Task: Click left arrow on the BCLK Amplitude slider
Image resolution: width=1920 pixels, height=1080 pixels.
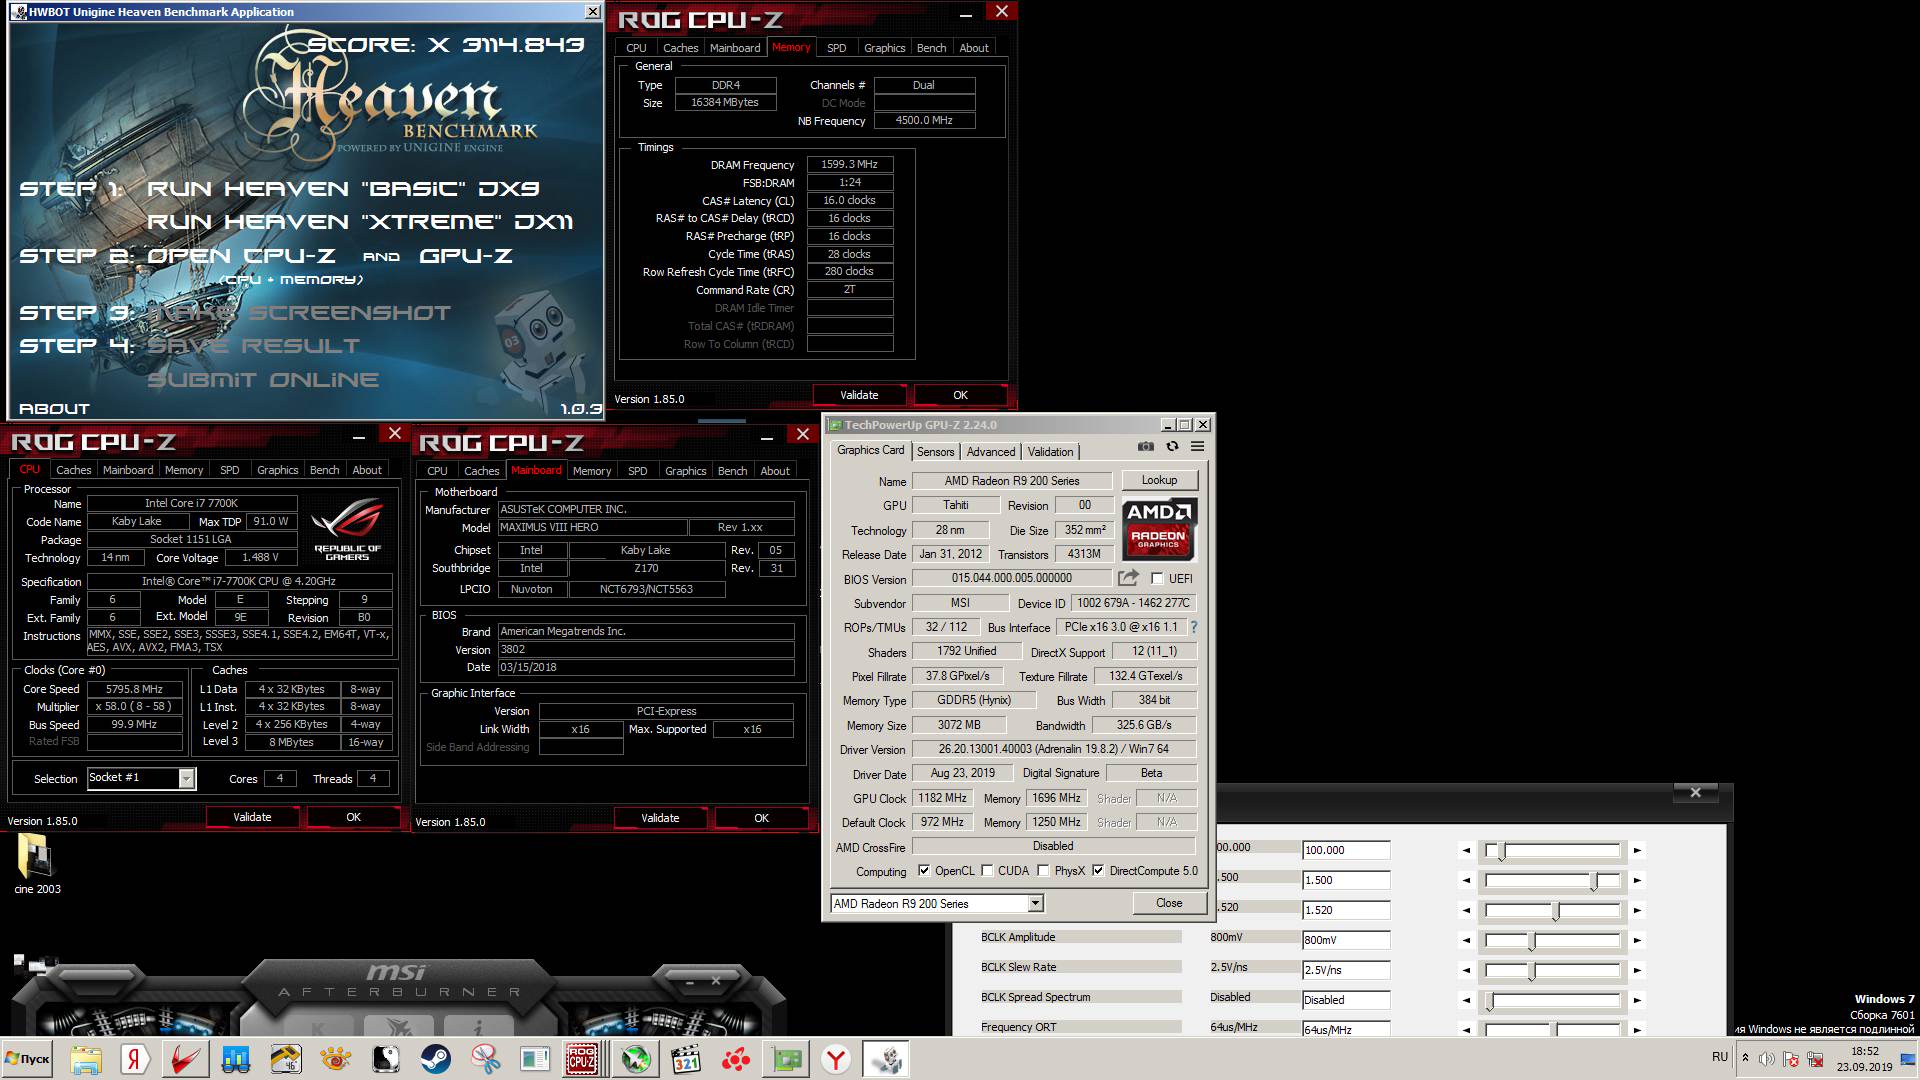Action: [x=1466, y=941]
